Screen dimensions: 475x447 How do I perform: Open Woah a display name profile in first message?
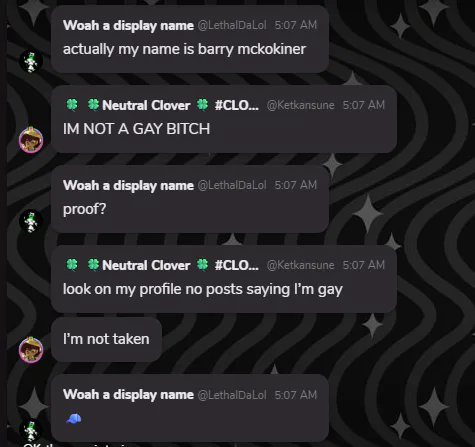click(128, 26)
